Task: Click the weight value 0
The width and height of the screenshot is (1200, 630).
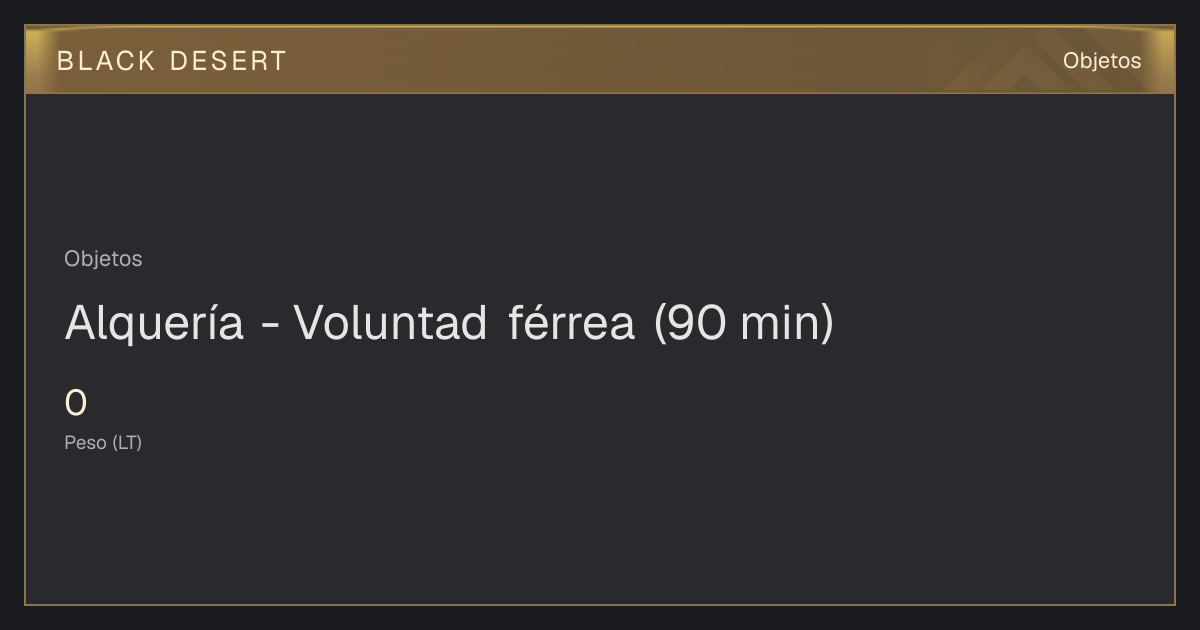Action: coord(76,404)
